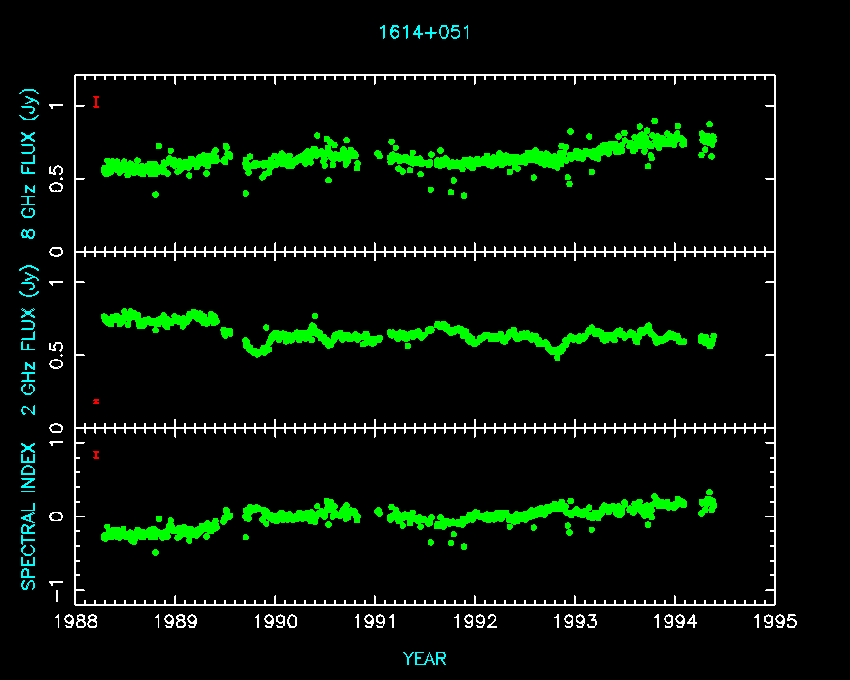
Task: Click the 1988 year tick label
Action: [x=76, y=622]
